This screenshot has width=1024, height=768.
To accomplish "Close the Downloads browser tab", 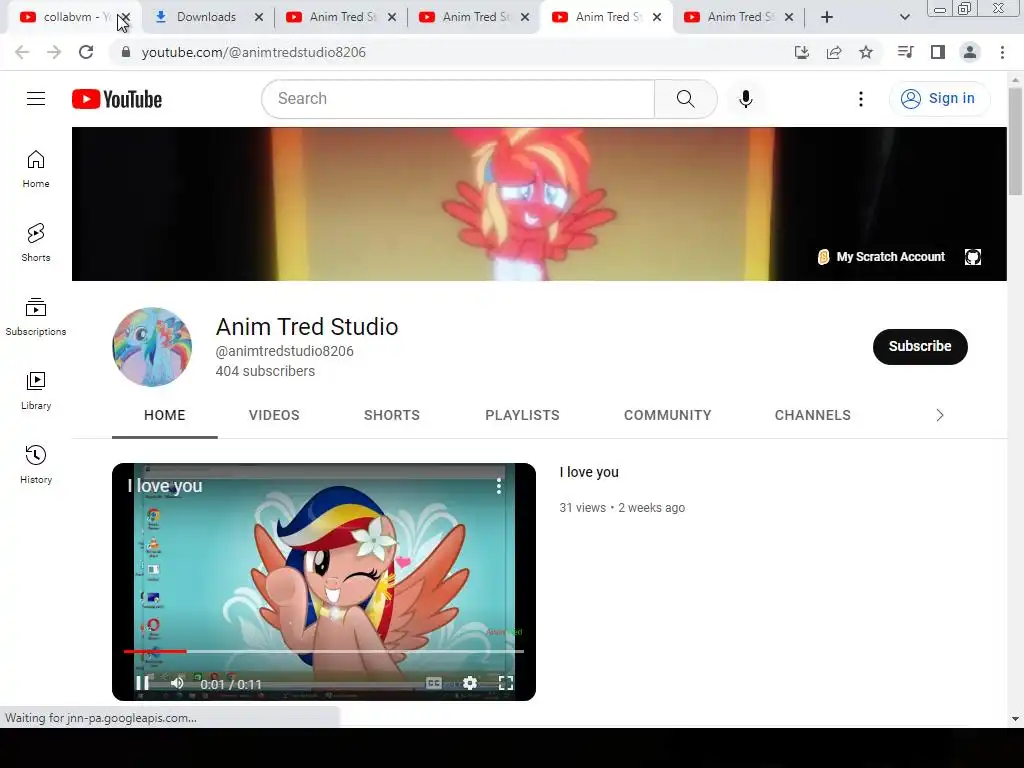I will [259, 17].
